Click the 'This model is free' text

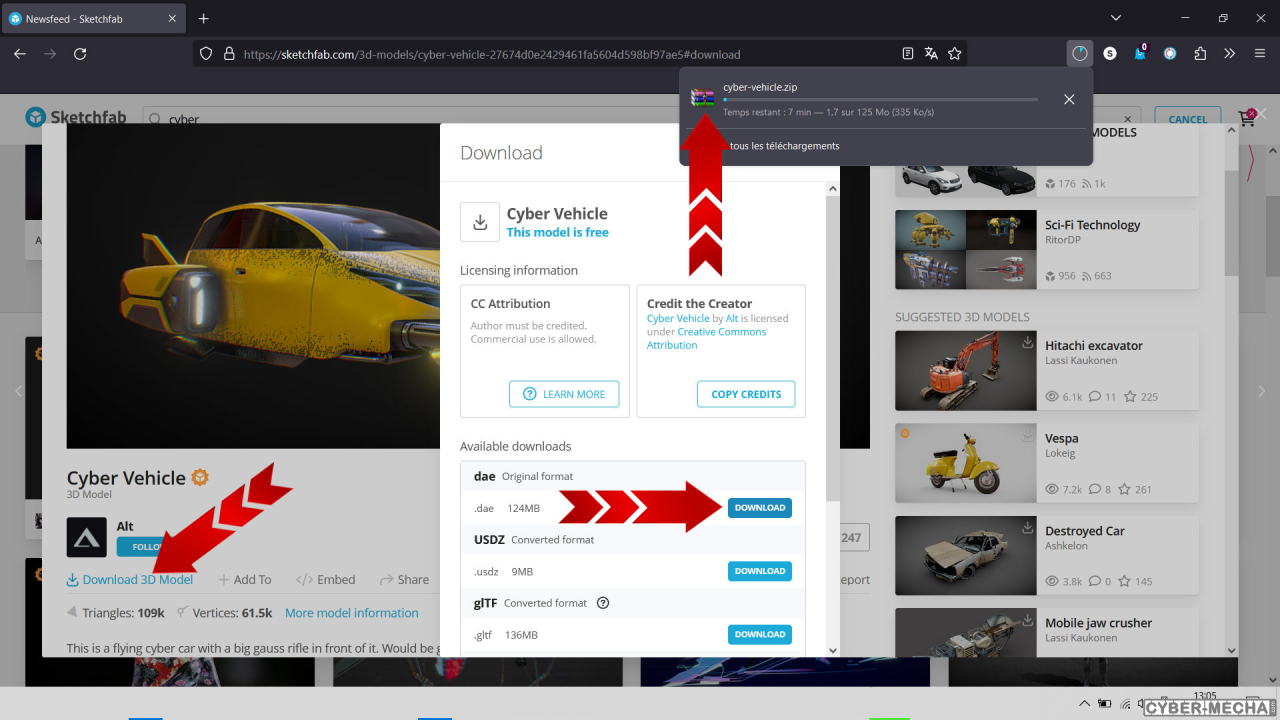click(x=557, y=232)
